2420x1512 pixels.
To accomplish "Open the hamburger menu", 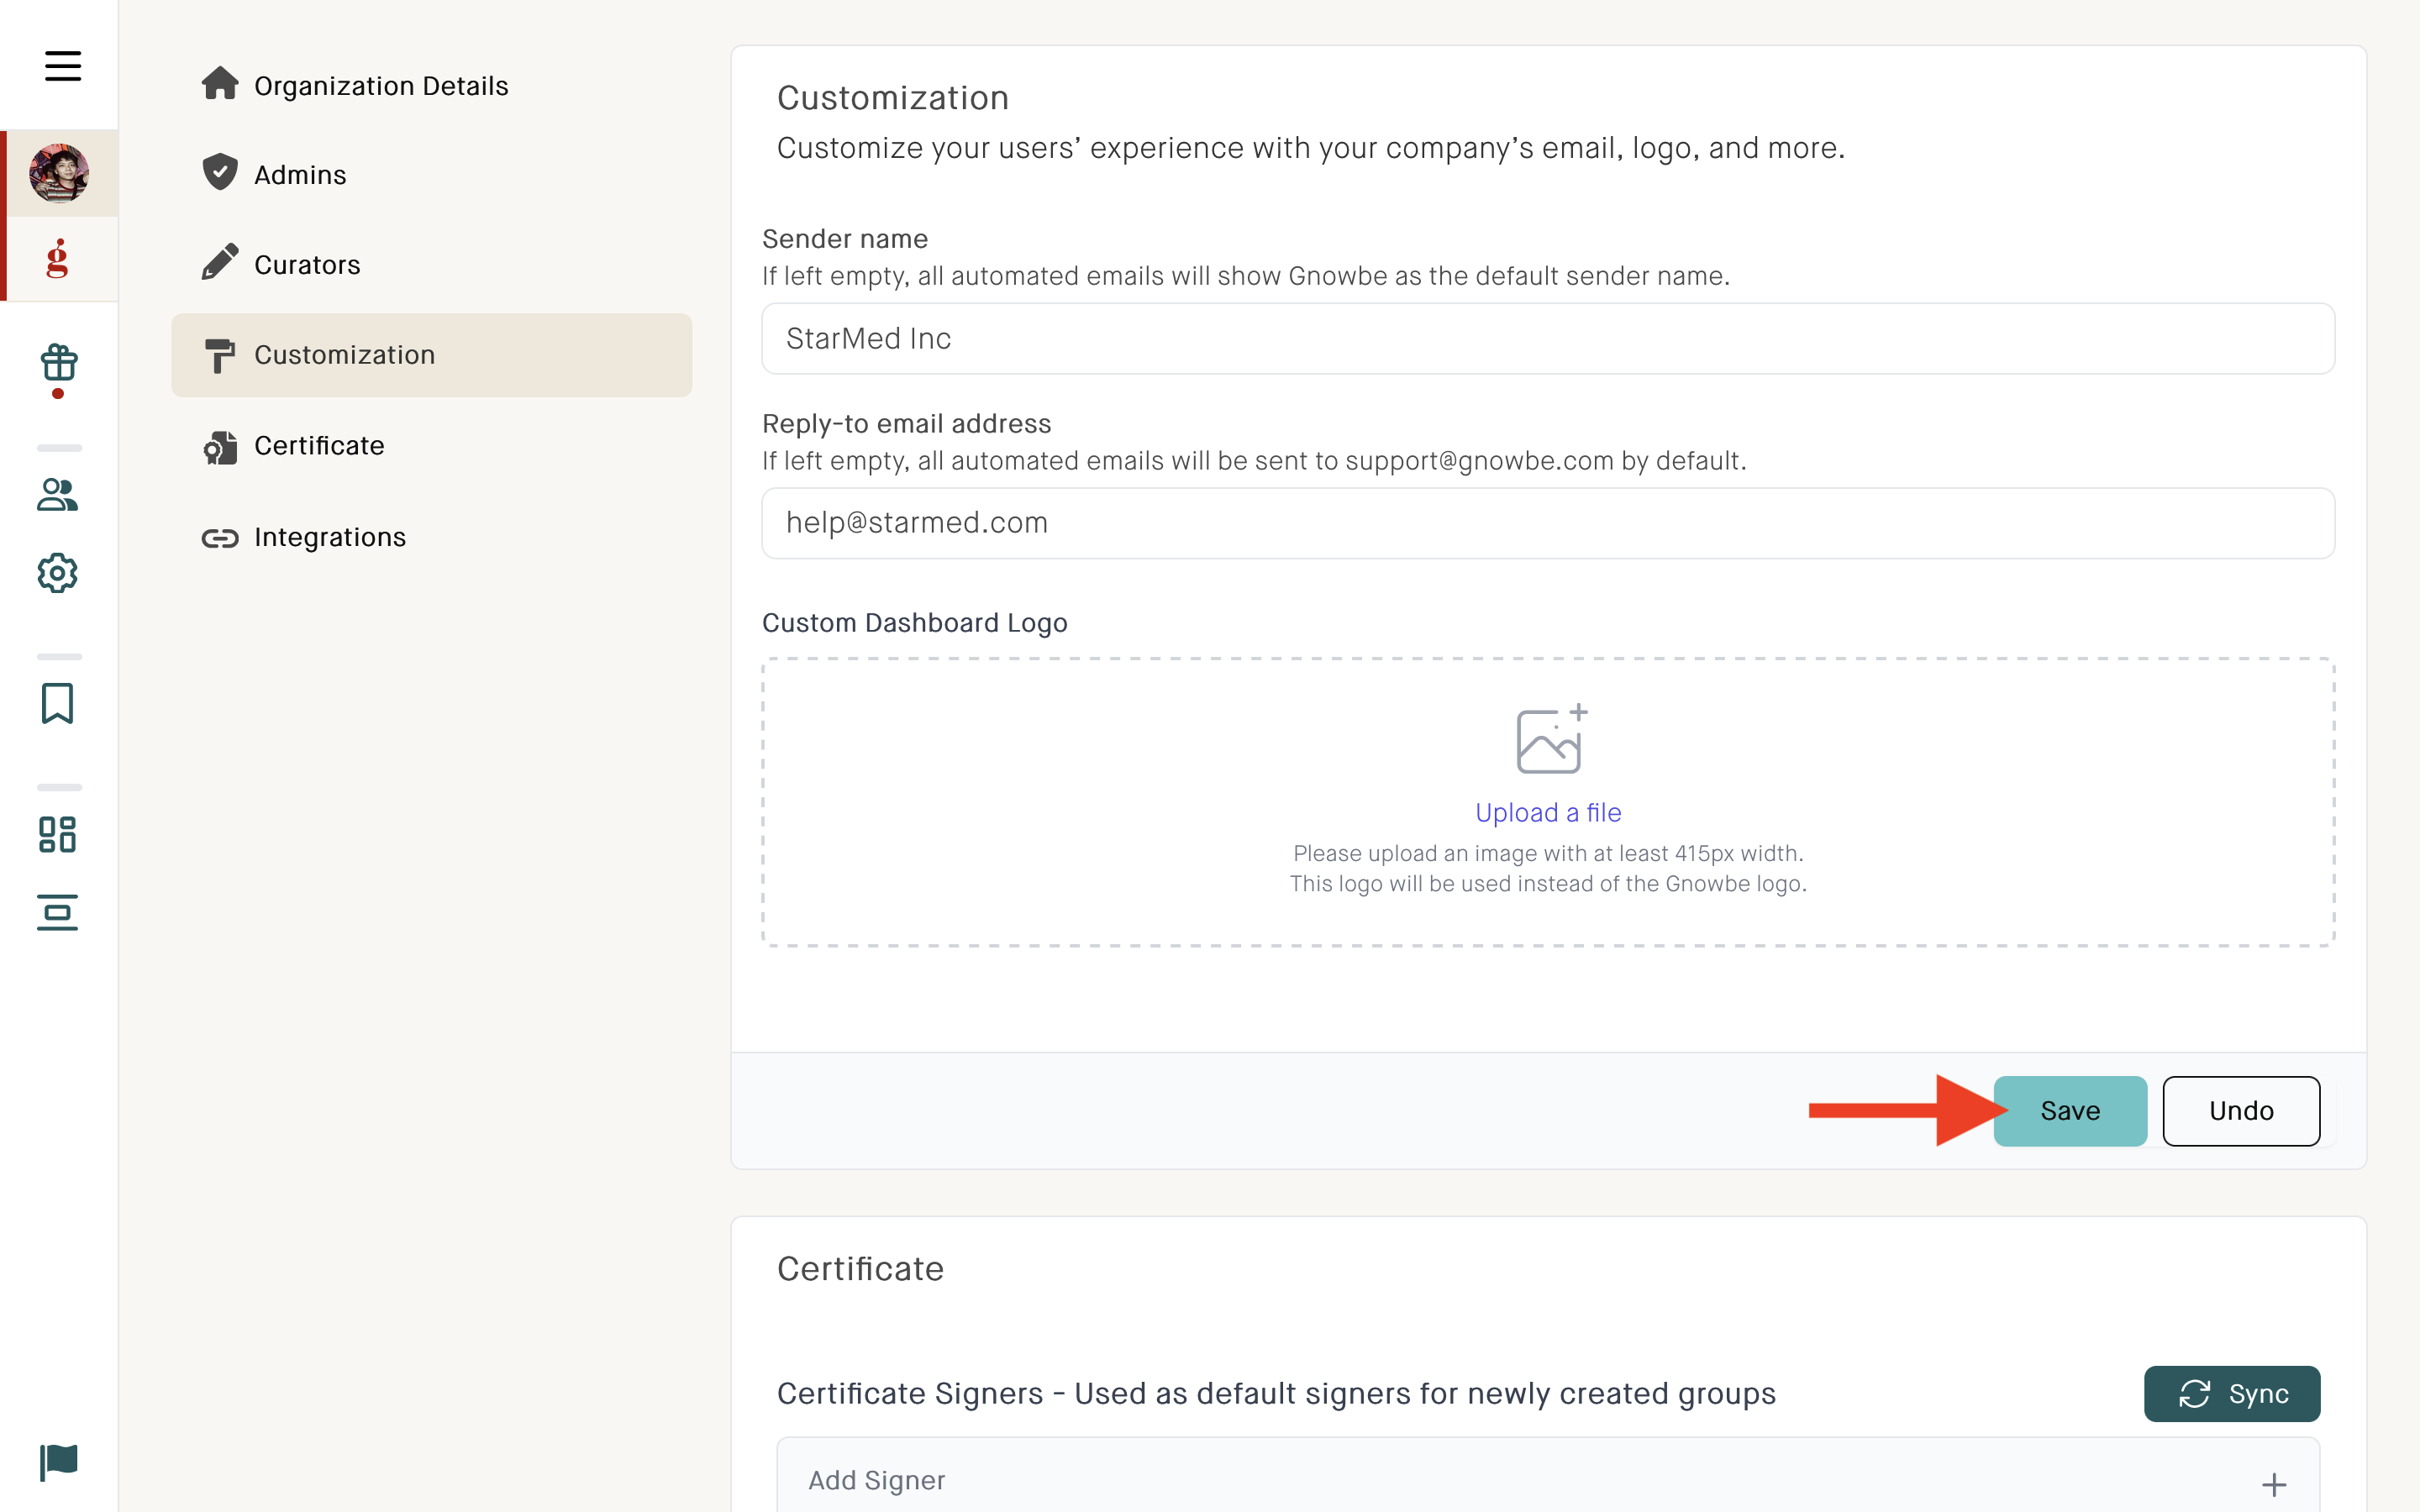I will [62, 66].
